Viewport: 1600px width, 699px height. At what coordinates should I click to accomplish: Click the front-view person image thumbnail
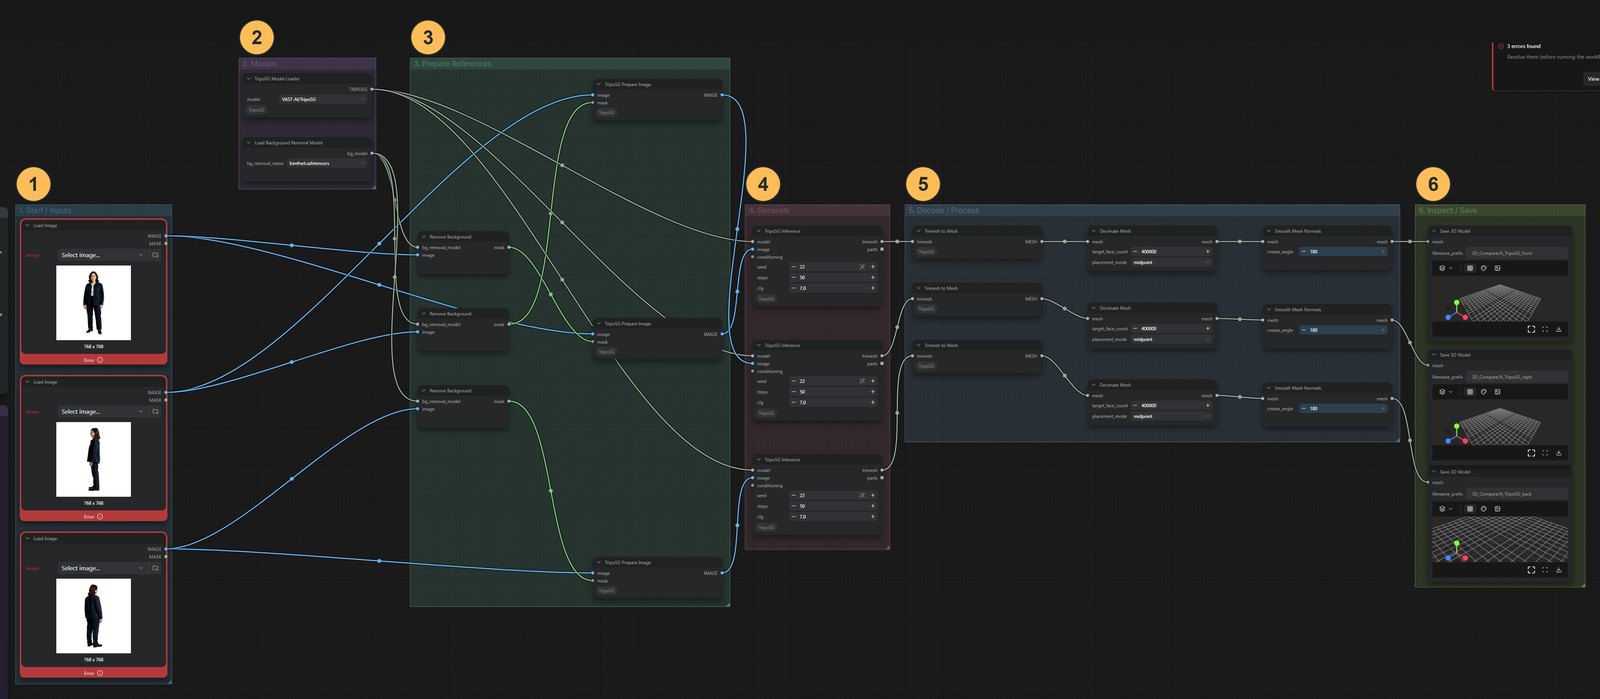(93, 303)
